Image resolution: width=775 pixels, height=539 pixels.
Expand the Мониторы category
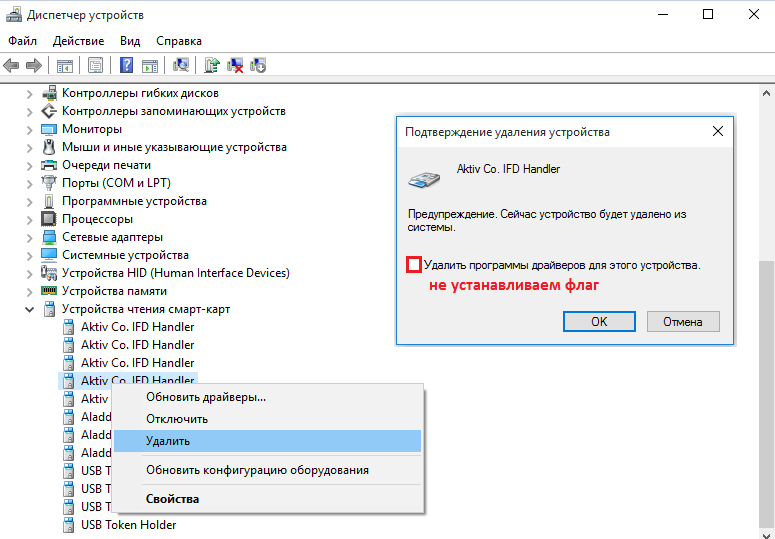[29, 129]
